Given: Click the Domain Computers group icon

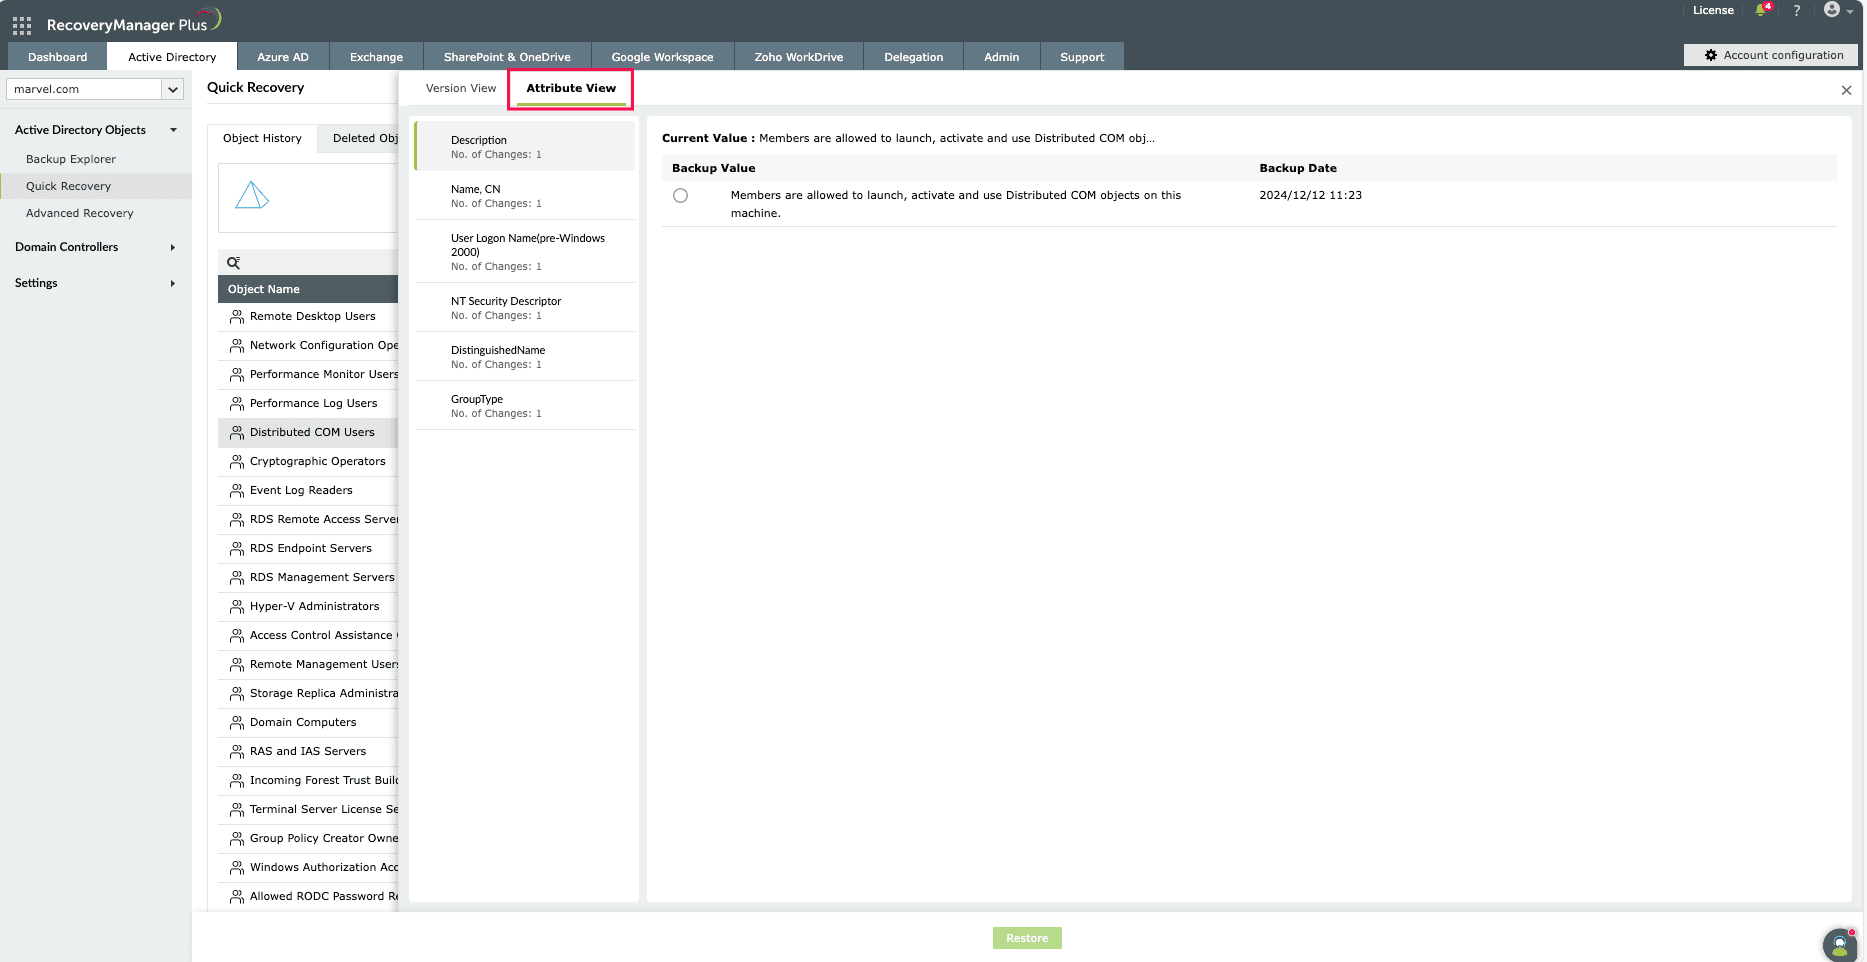Looking at the screenshot, I should 237,723.
